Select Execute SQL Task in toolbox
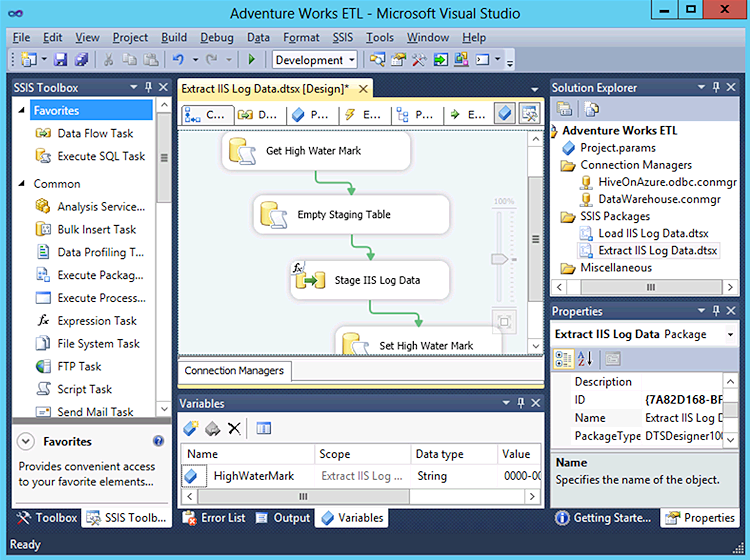 pyautogui.click(x=90, y=156)
